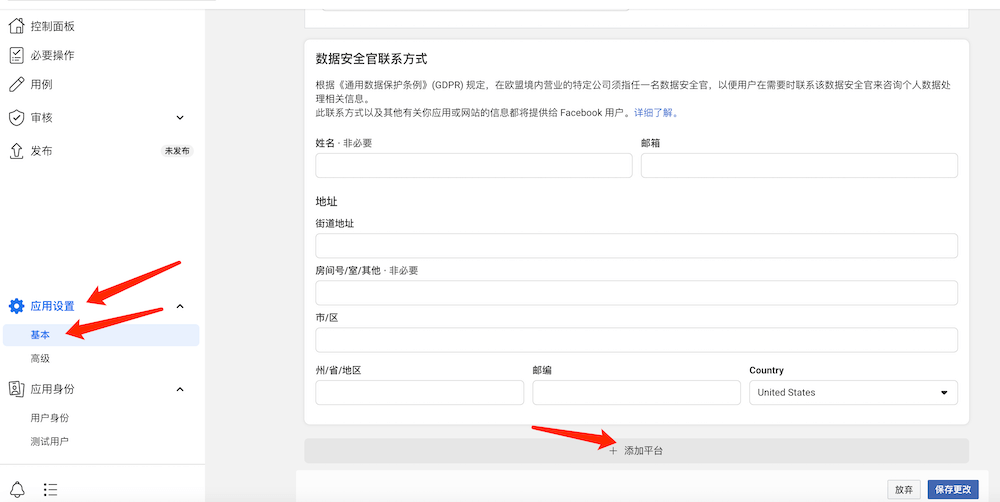Collapse the 应用身份 section chevron
Screen dimensions: 1000x502
pos(180,389)
